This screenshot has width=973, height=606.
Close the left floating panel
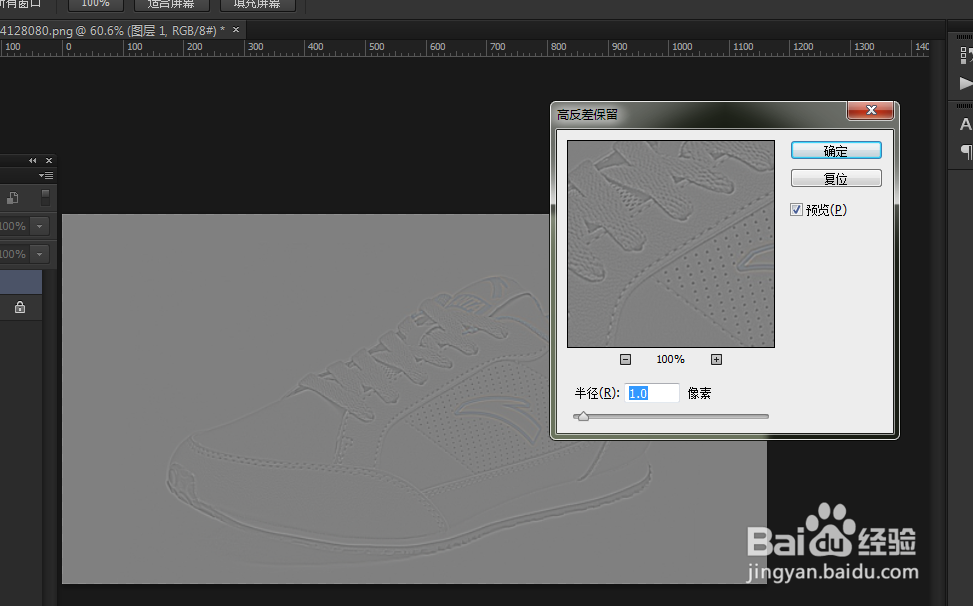pyautogui.click(x=49, y=161)
